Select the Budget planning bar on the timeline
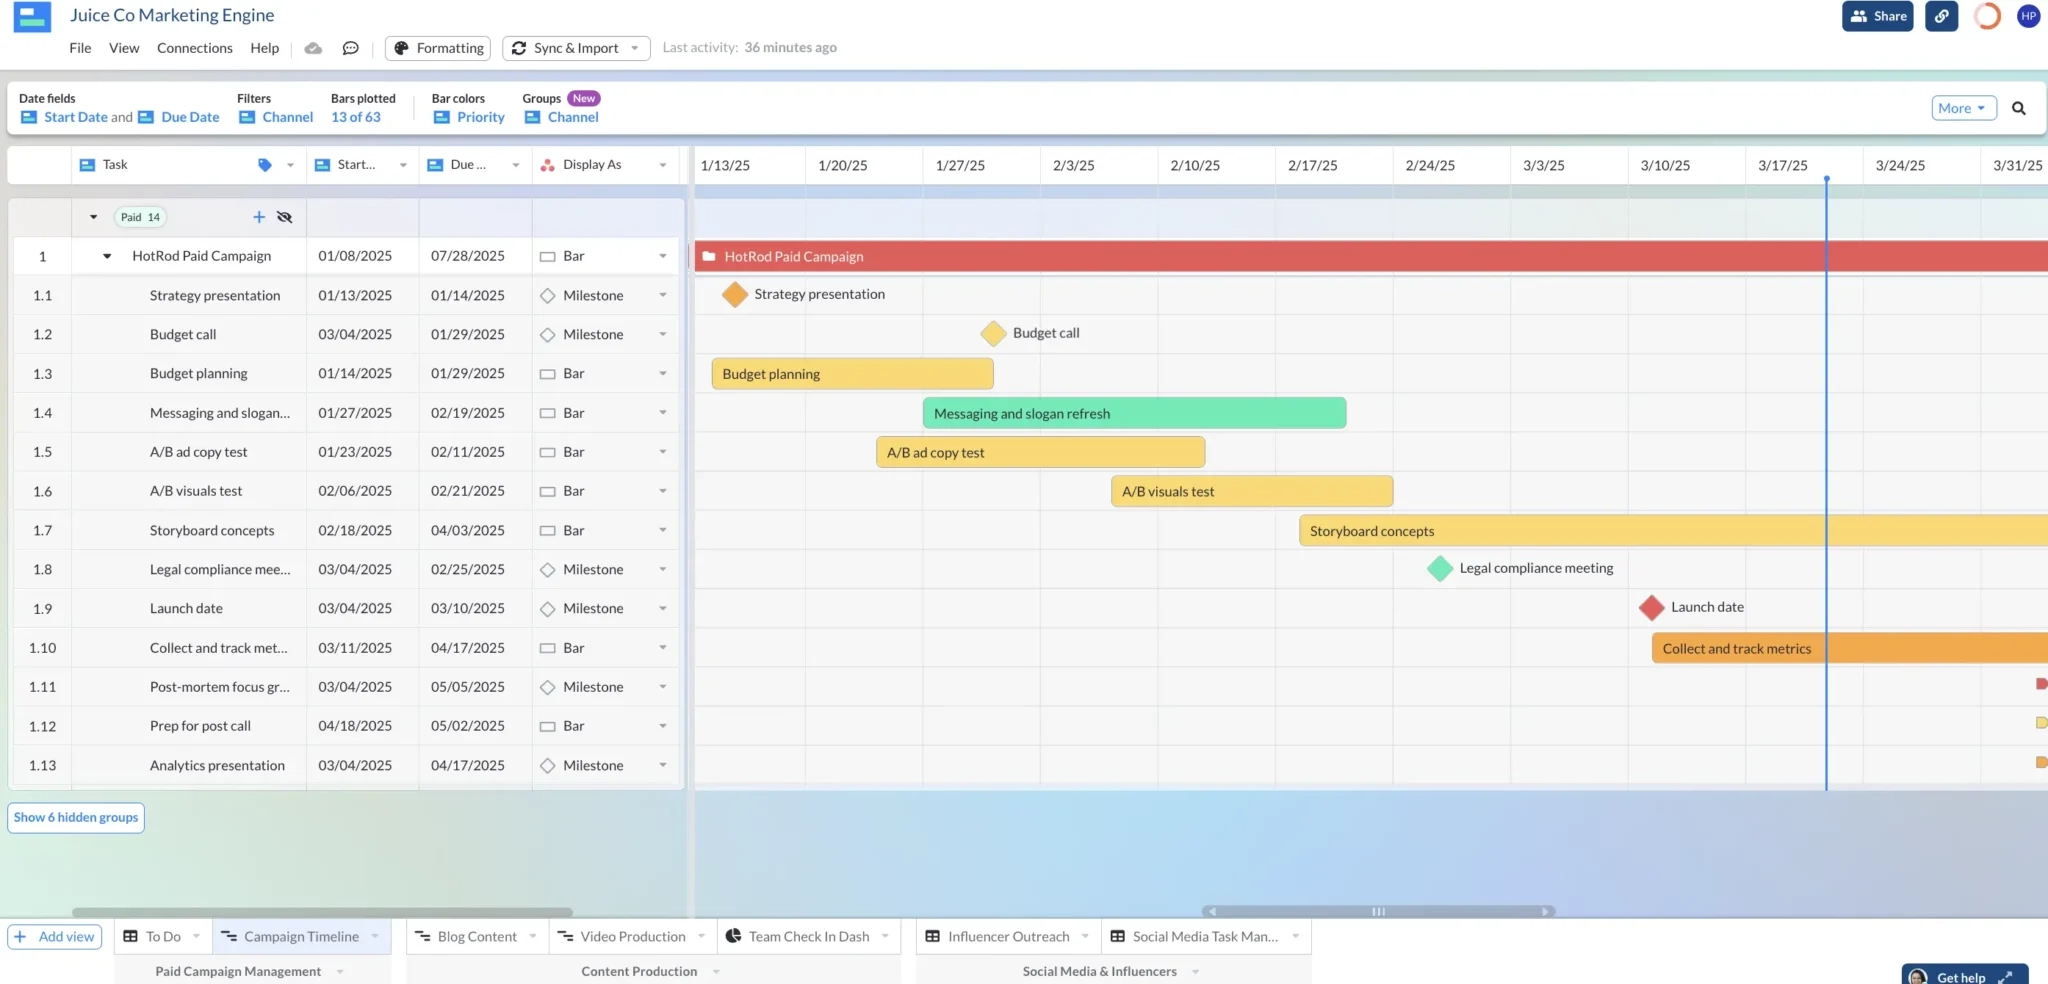 pyautogui.click(x=851, y=373)
